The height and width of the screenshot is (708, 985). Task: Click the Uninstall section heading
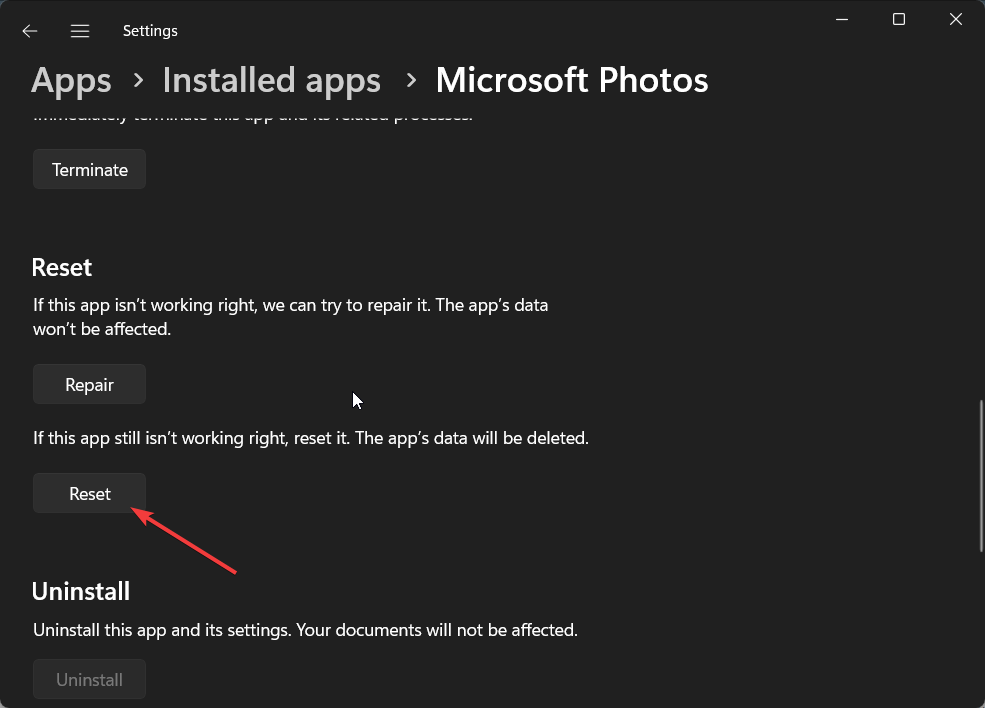tap(81, 592)
